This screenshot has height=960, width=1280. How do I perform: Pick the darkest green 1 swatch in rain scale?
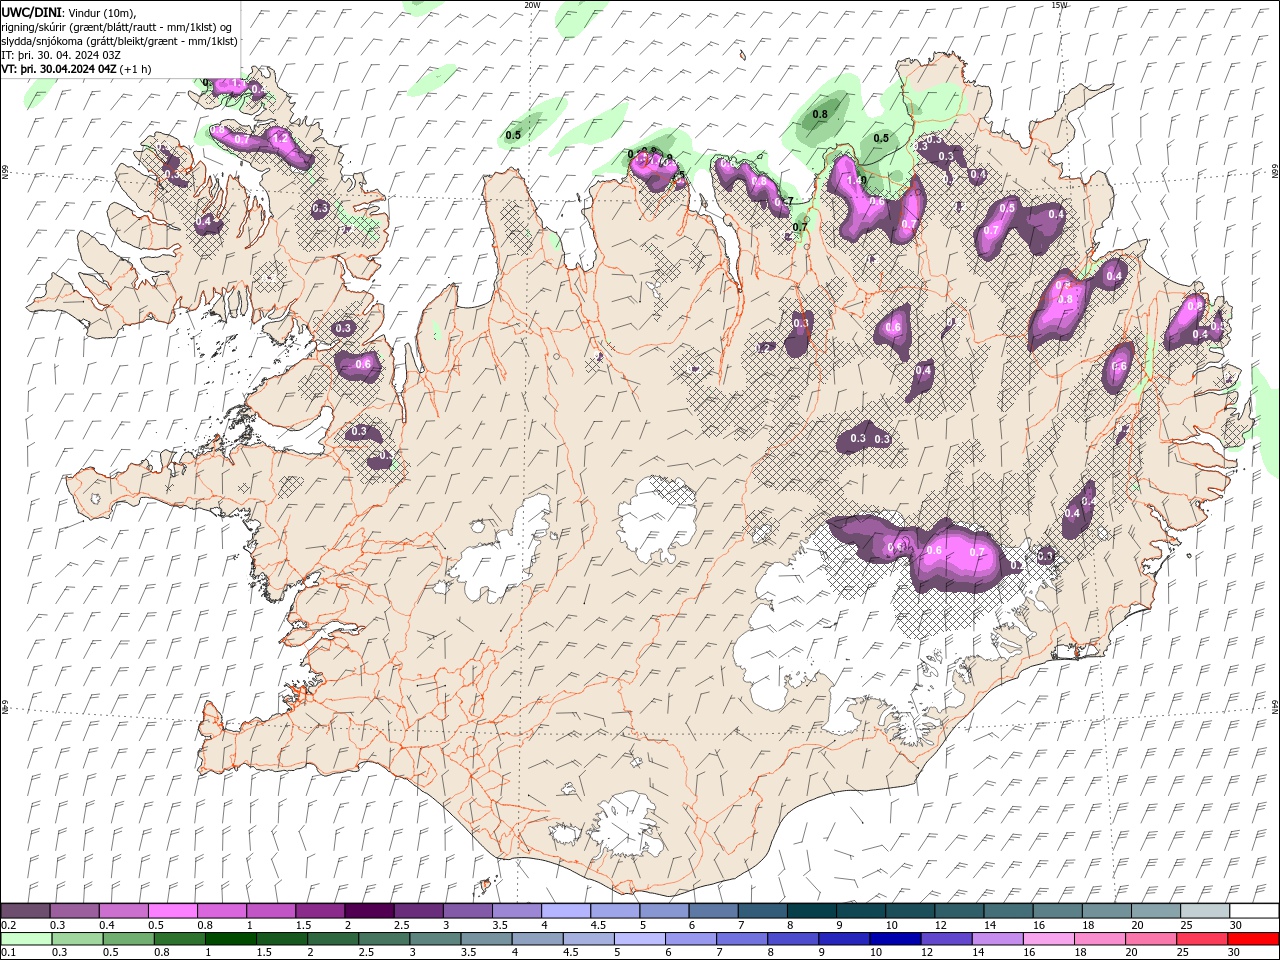231,939
